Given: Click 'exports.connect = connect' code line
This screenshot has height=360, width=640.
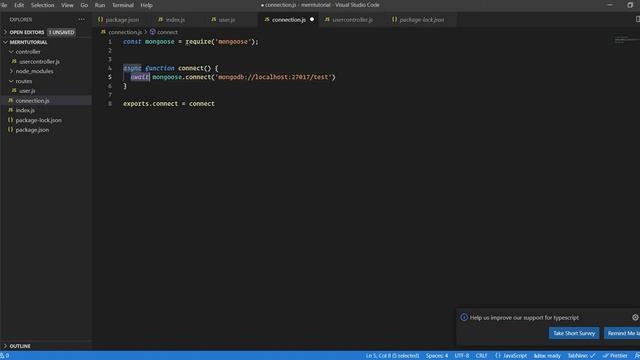Looking at the screenshot, I should (169, 104).
